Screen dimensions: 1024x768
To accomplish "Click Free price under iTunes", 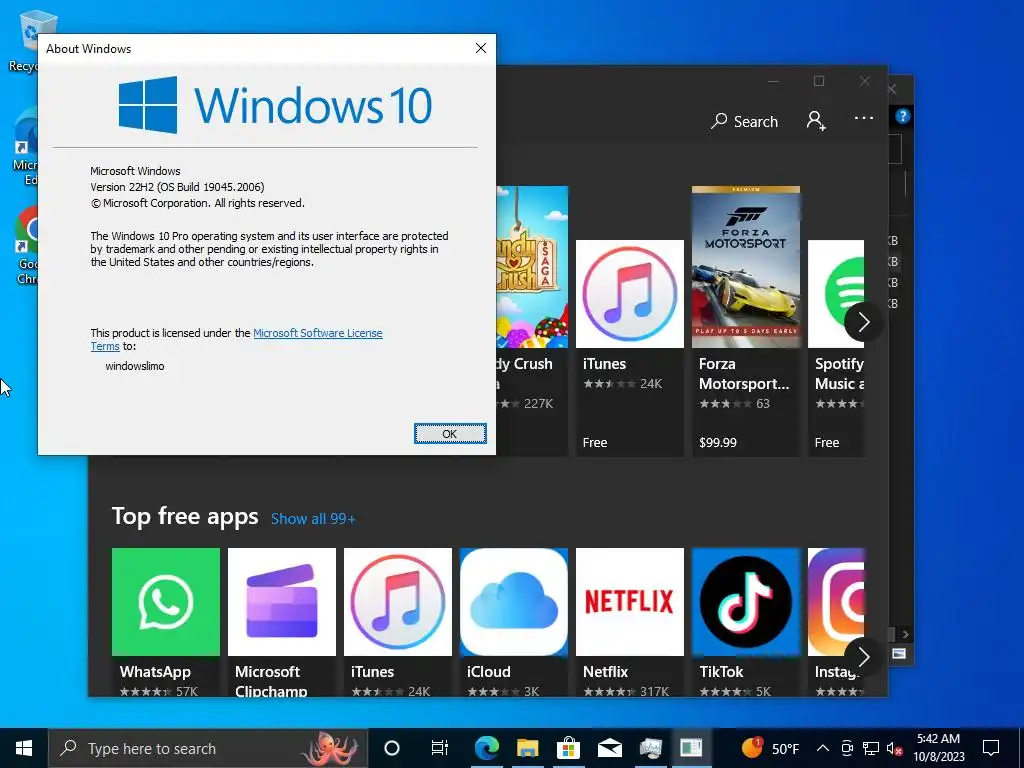I will click(x=595, y=442).
